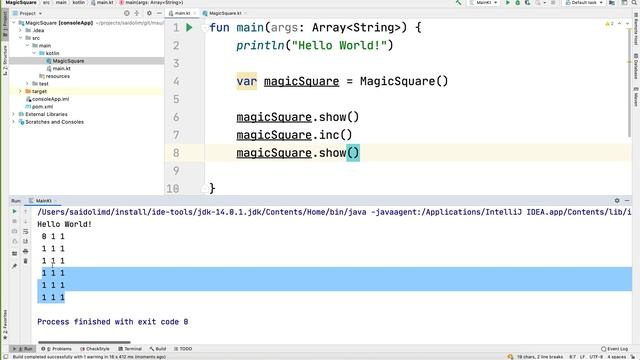Hide the Run panel

tap(627, 200)
